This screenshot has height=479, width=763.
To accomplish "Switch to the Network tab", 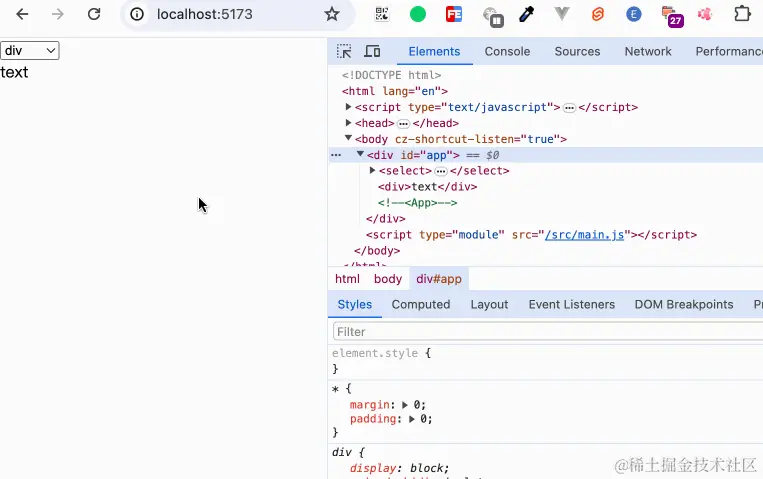I will tap(648, 51).
